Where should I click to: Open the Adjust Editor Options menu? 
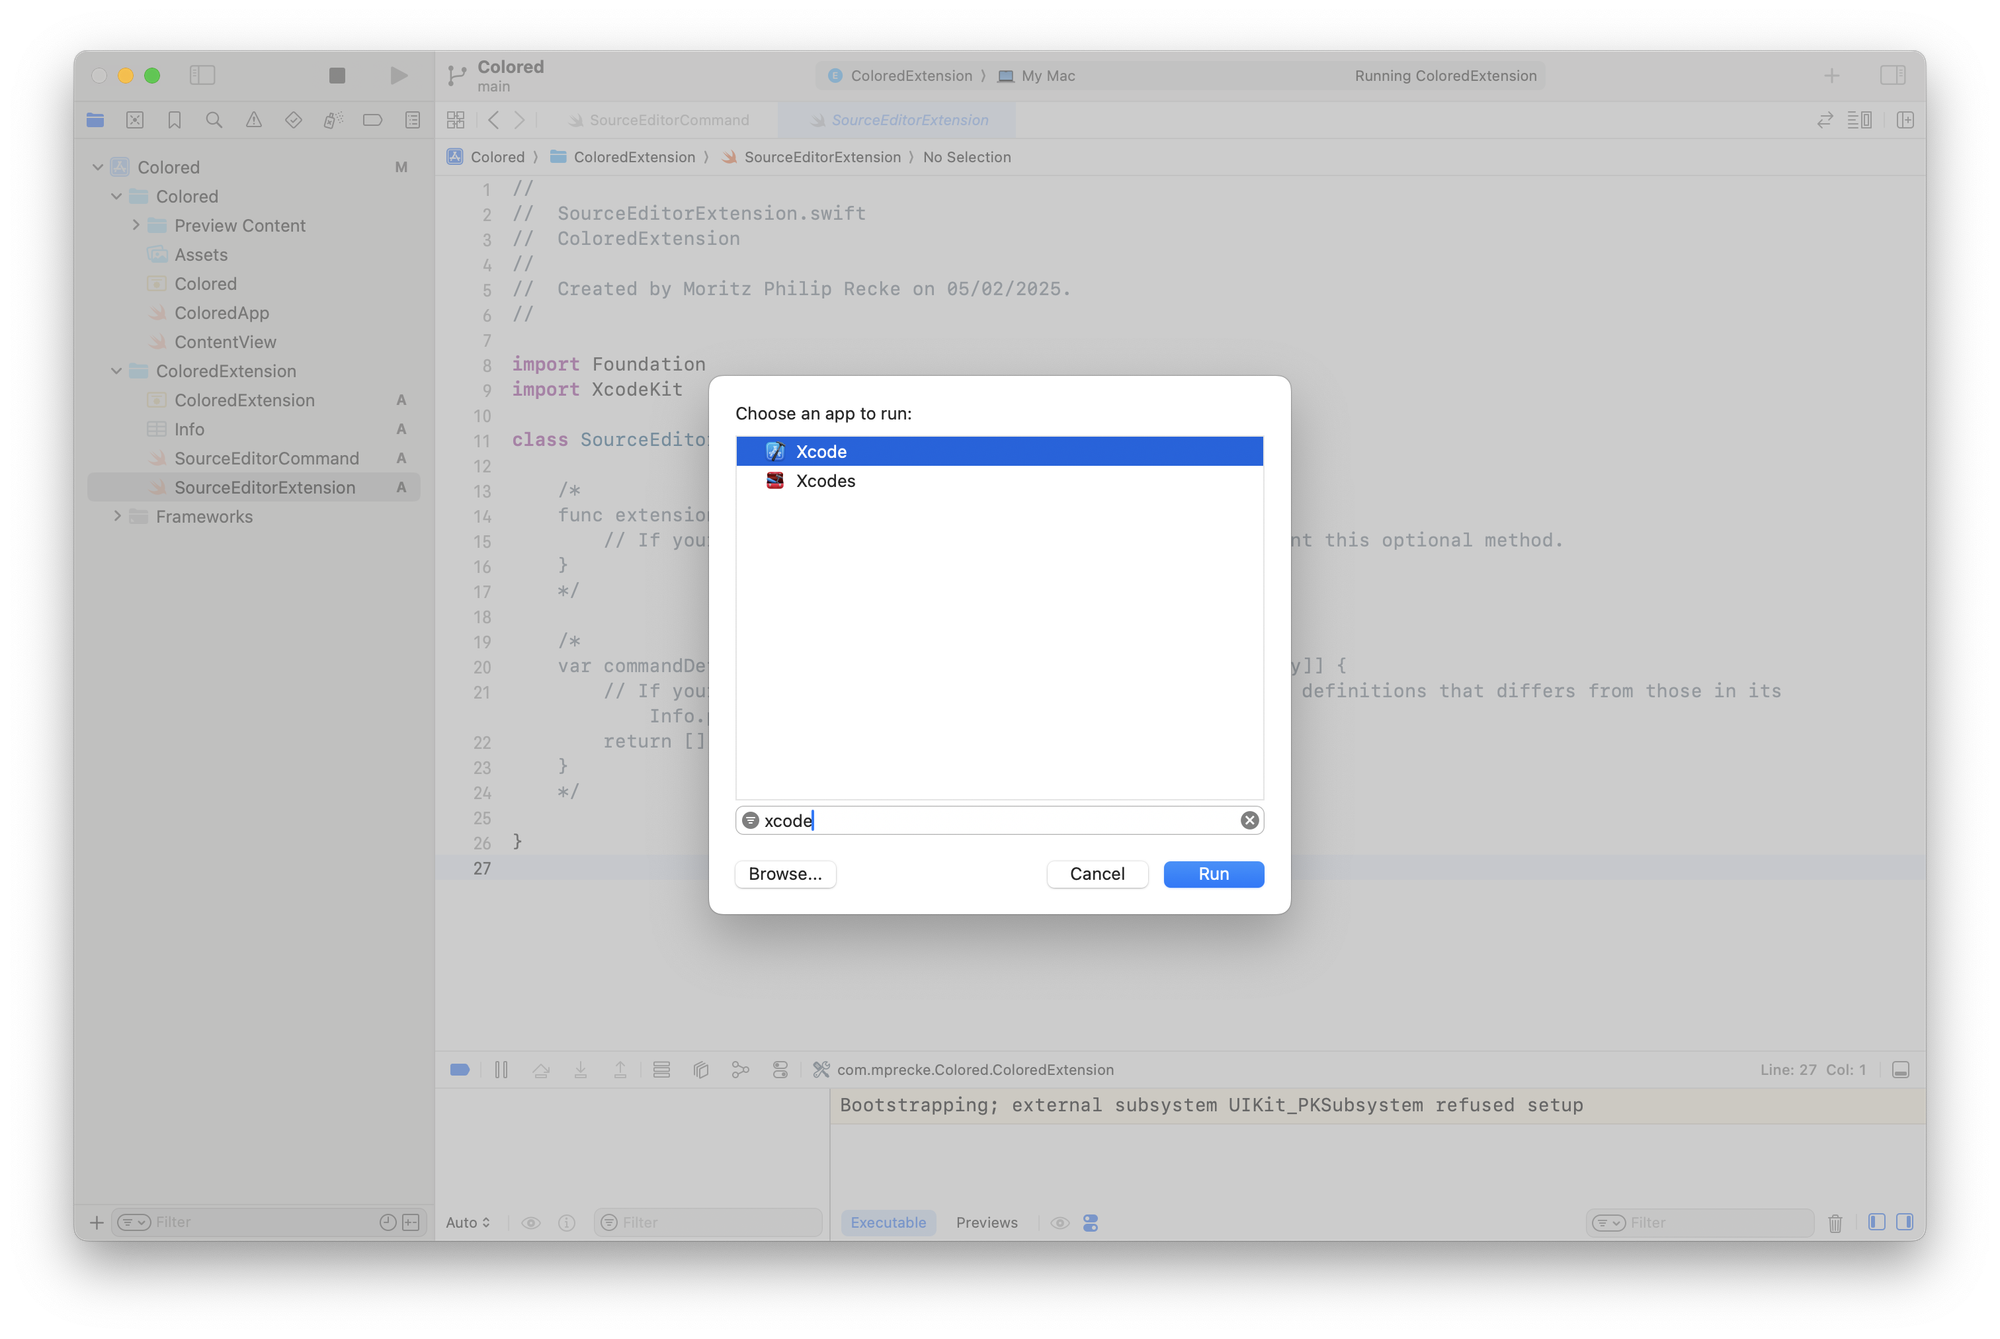click(x=1860, y=120)
